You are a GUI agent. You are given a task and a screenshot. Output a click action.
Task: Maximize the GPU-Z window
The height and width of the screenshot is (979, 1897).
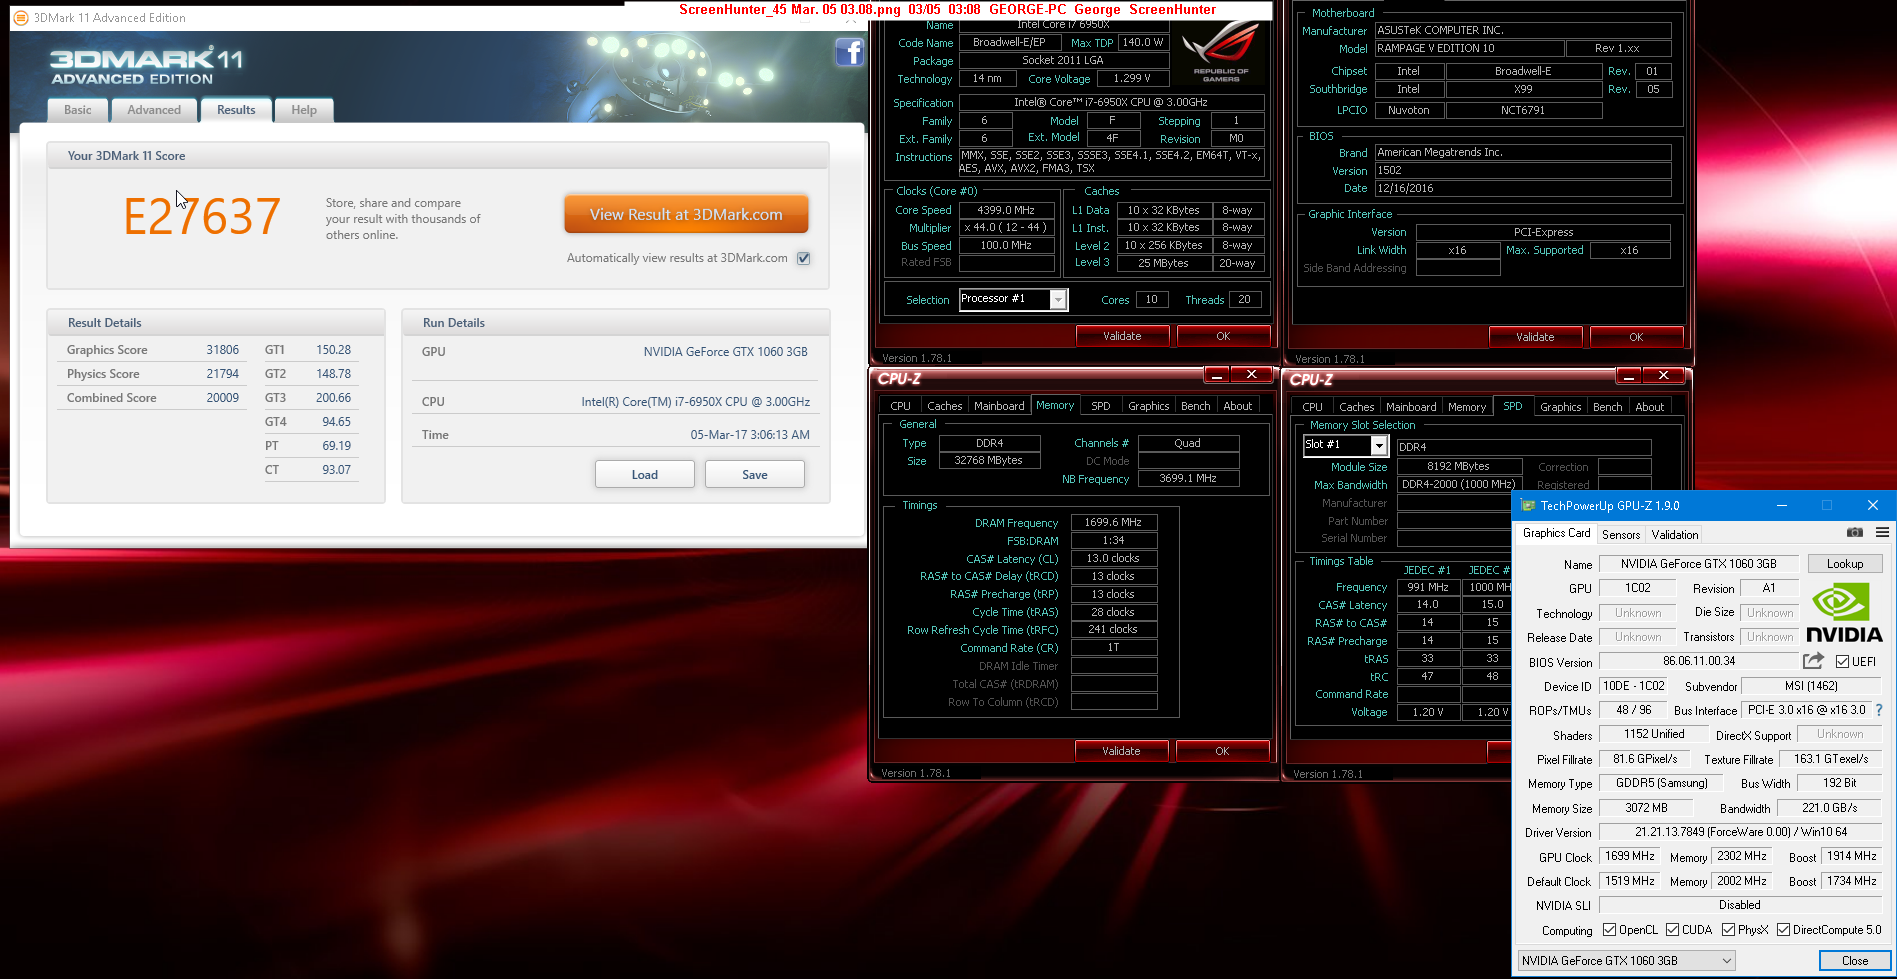1827,505
